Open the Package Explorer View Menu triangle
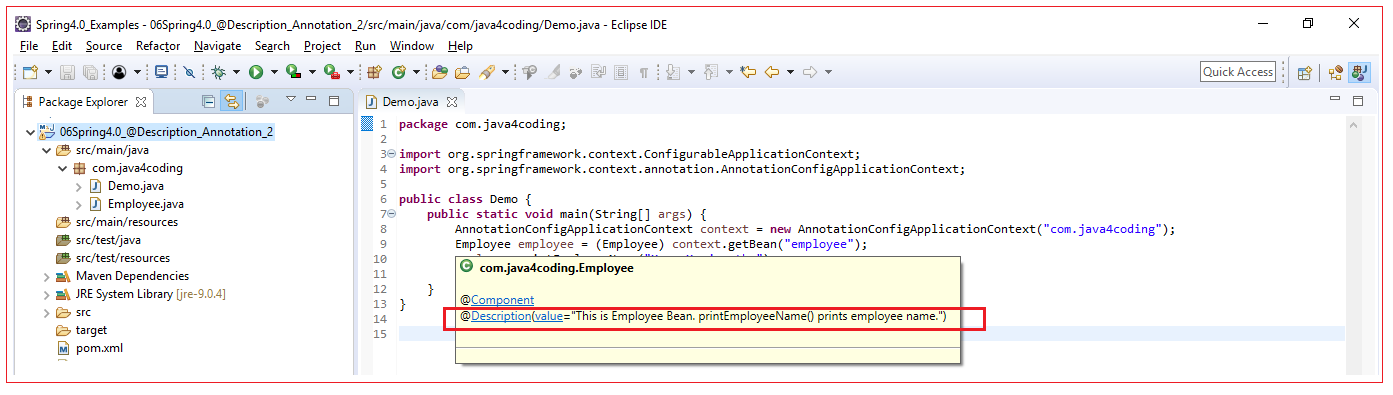This screenshot has width=1393, height=395. point(291,99)
